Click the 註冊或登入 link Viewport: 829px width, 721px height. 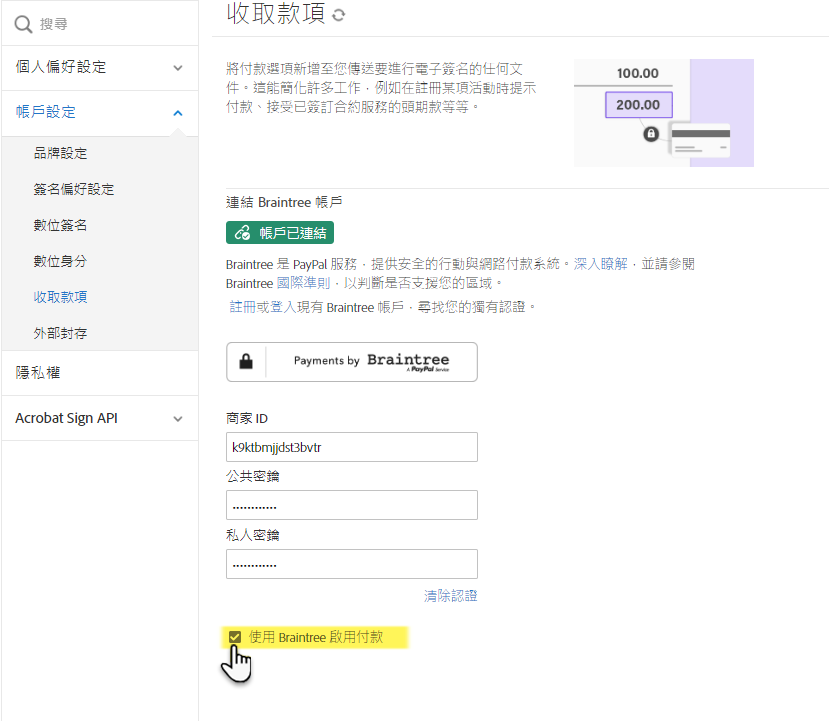pyautogui.click(x=263, y=307)
